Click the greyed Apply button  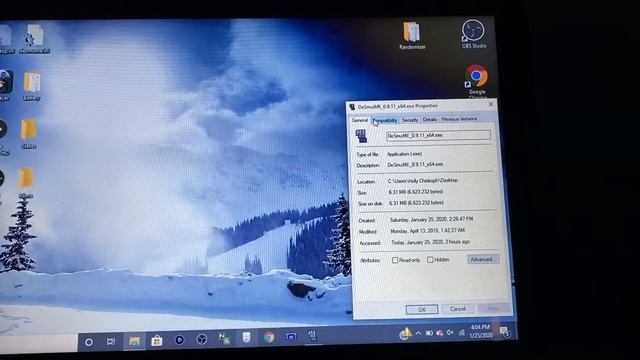[493, 309]
